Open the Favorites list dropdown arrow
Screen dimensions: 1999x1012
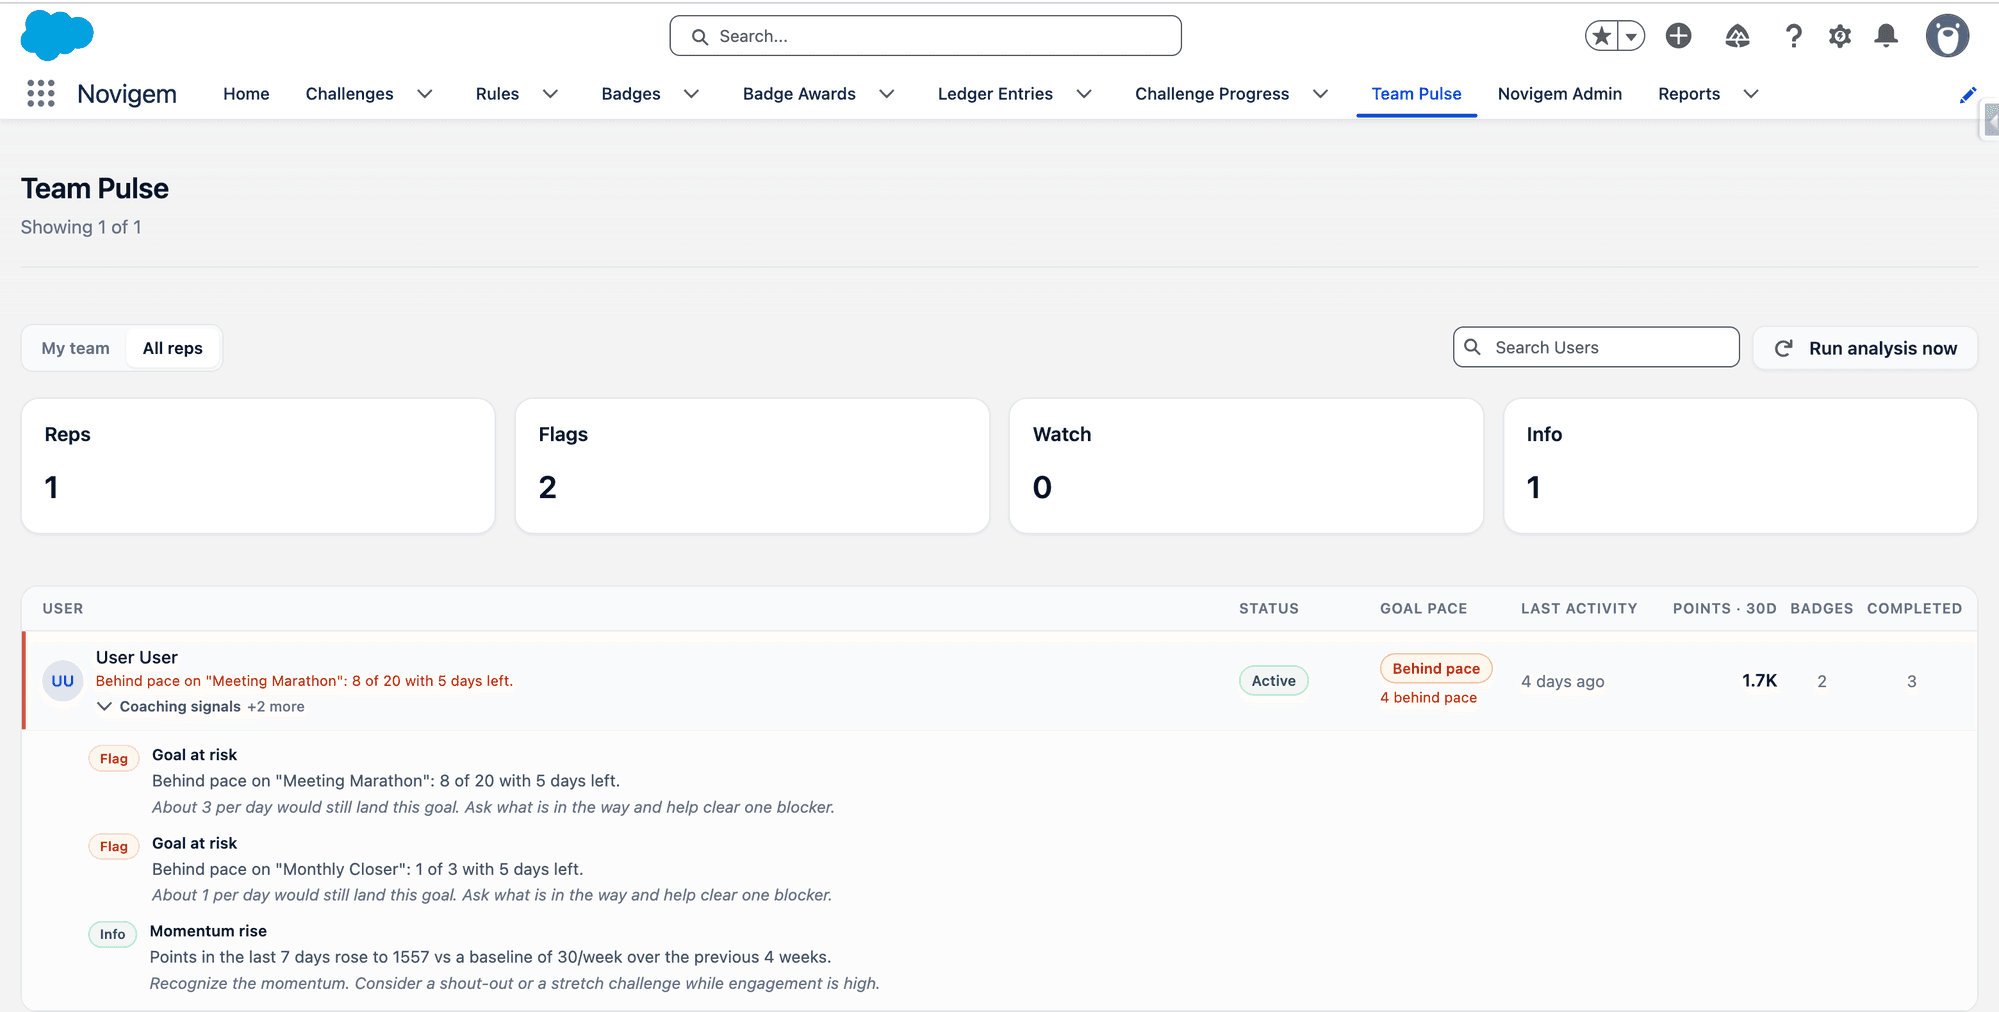point(1631,36)
